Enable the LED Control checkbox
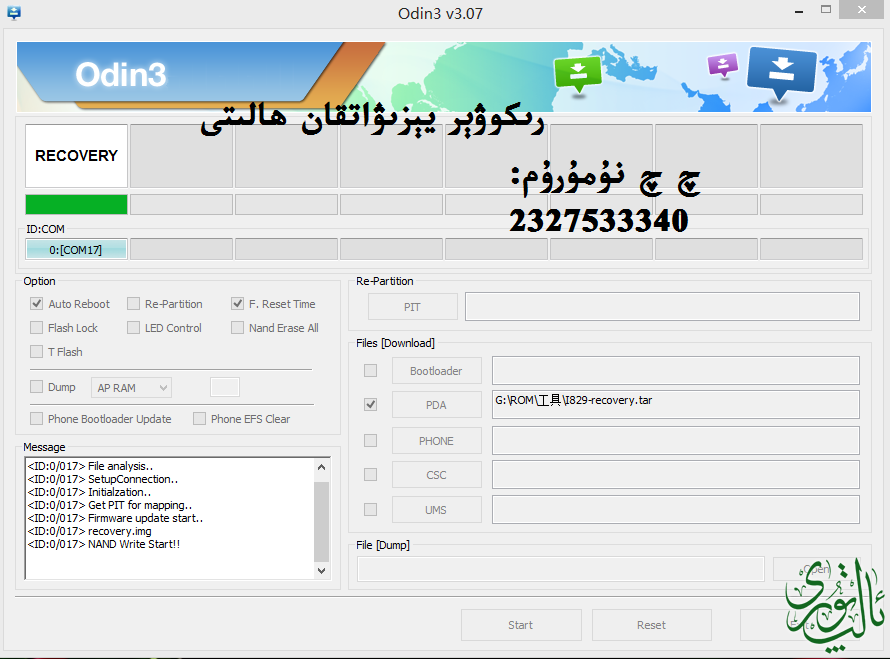The image size is (890, 659). (x=133, y=328)
